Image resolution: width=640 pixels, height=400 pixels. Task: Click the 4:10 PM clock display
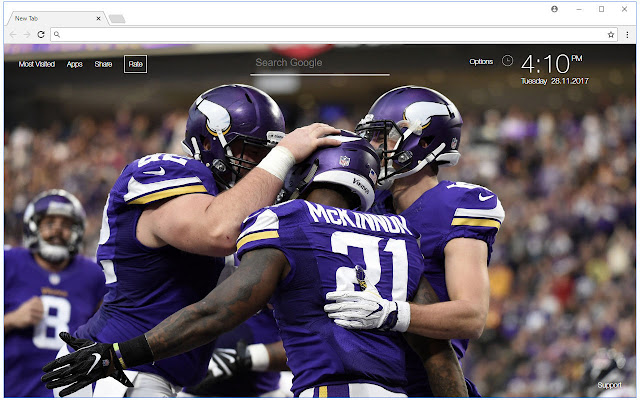(x=551, y=64)
